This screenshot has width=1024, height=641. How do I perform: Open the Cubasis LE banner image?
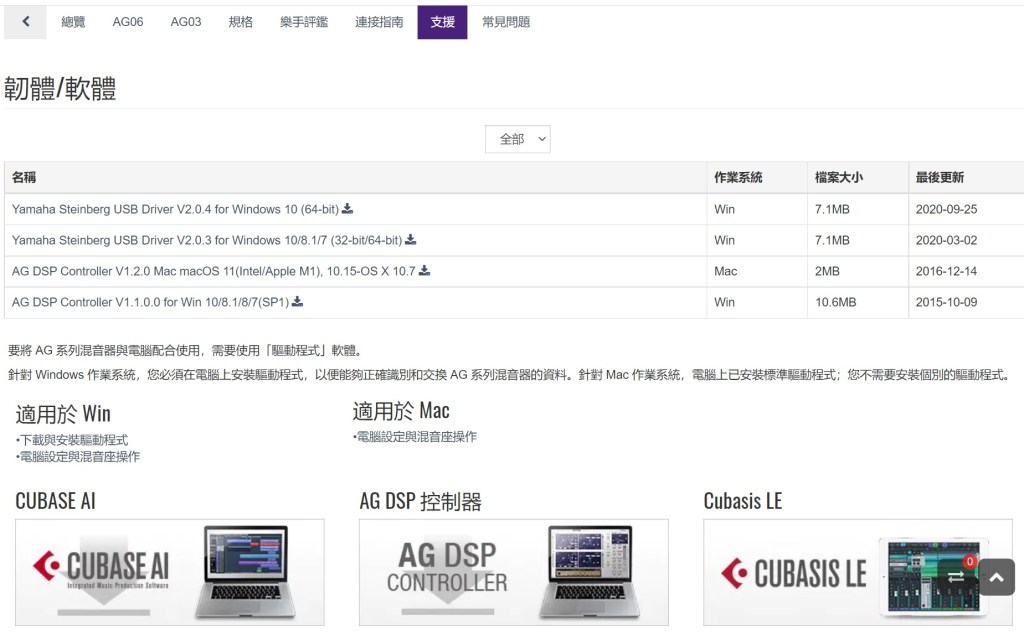click(x=857, y=572)
